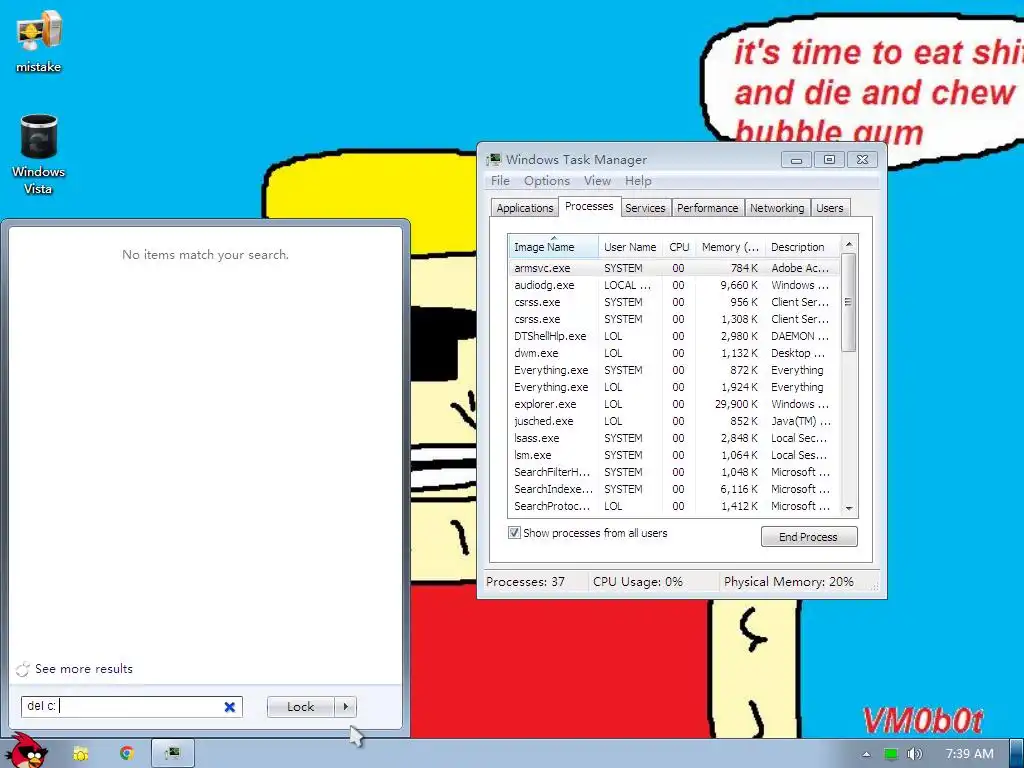Screen dimensions: 1024x768
Task: Select the explorer.exe process
Action: click(x=675, y=404)
